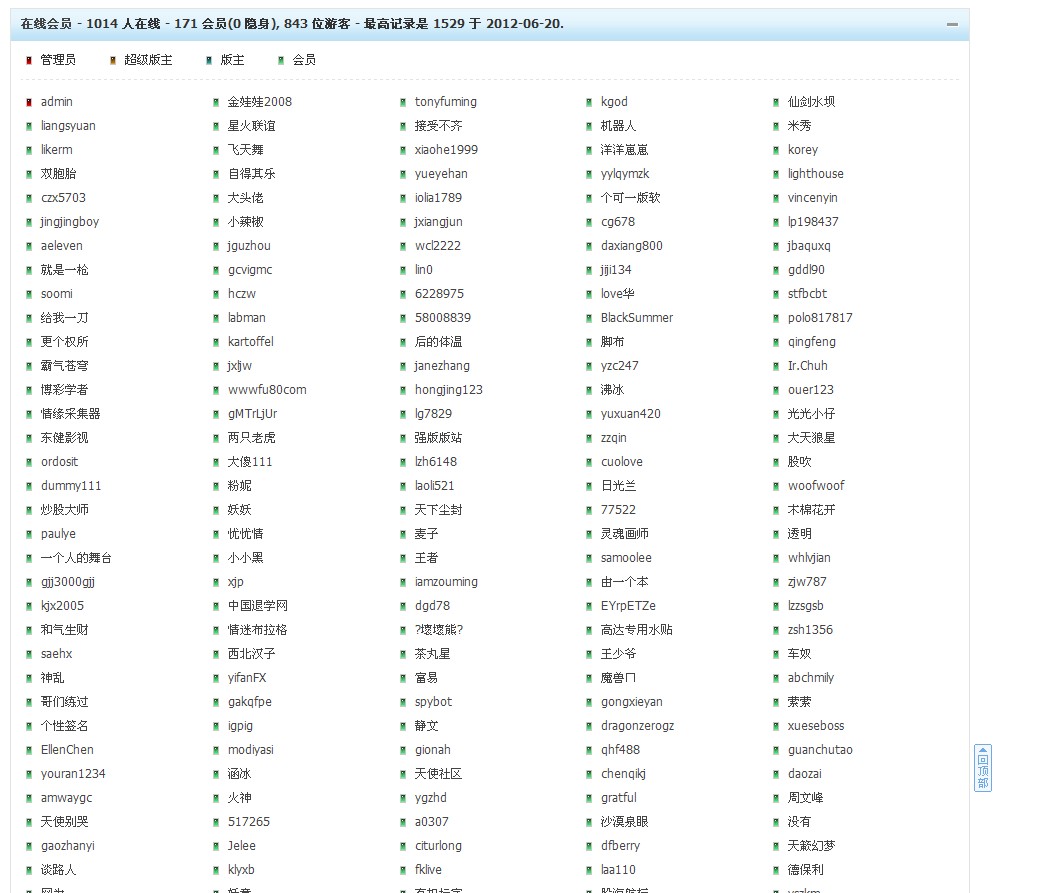Click the 仙剑水坝 member link
The height and width of the screenshot is (893, 1037).
pos(814,101)
